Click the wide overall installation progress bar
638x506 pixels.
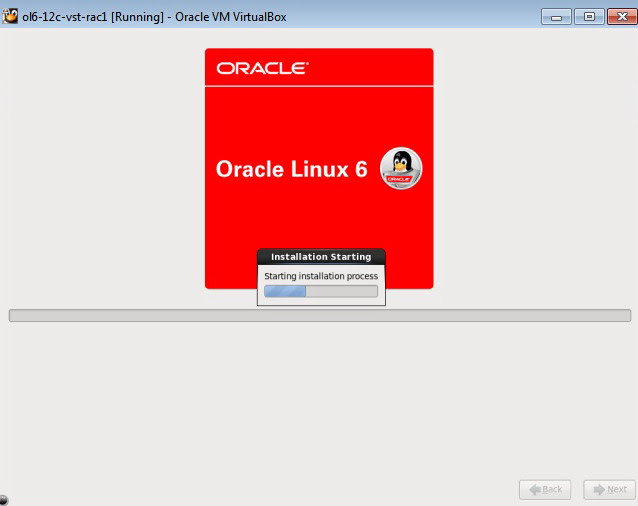coord(320,315)
